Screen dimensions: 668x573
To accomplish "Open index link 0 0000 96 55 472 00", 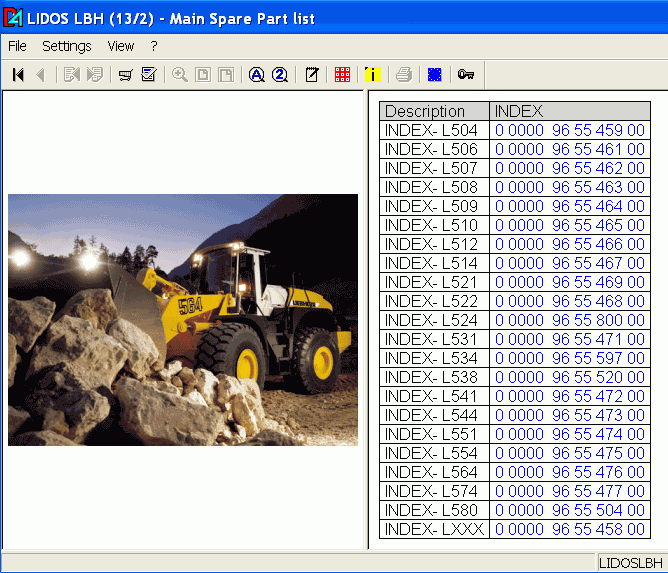I will pos(570,396).
